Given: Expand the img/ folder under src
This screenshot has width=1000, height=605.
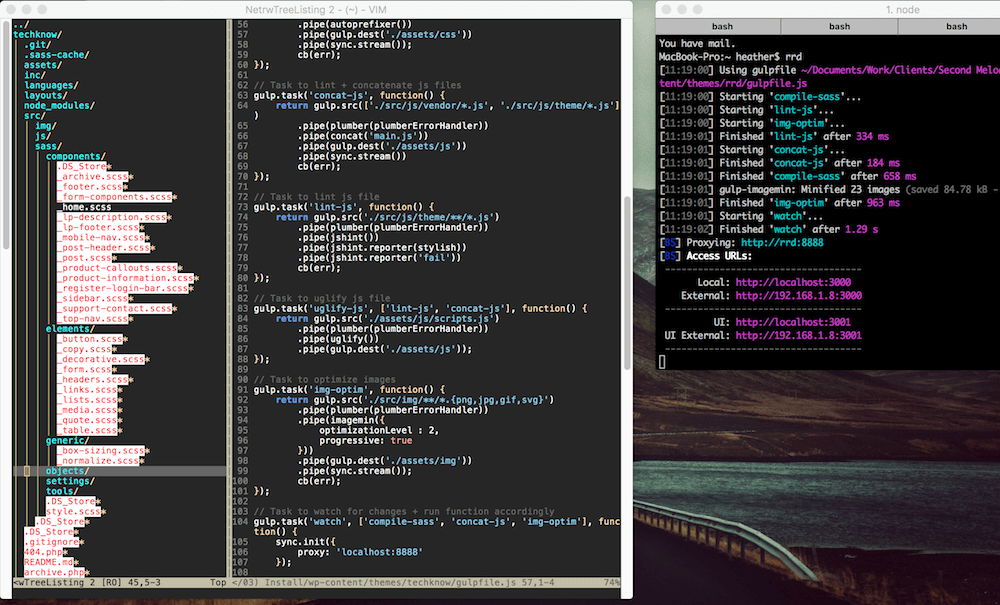Looking at the screenshot, I should [46, 126].
